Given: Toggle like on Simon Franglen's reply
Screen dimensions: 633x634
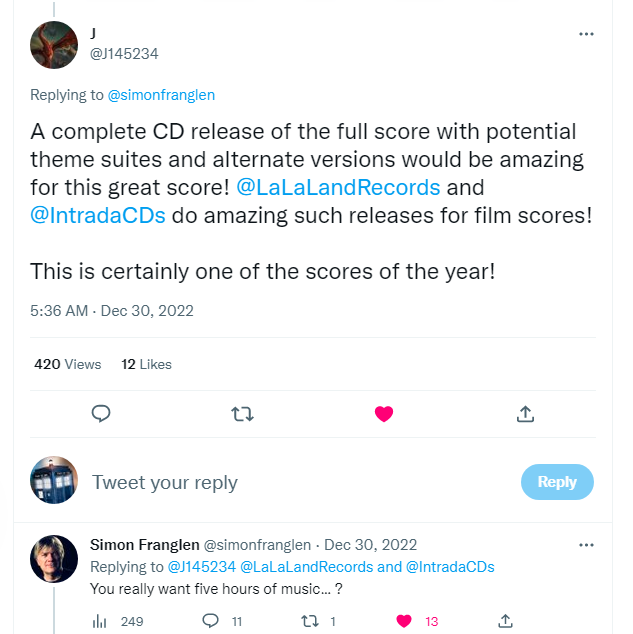Looking at the screenshot, I should [404, 621].
